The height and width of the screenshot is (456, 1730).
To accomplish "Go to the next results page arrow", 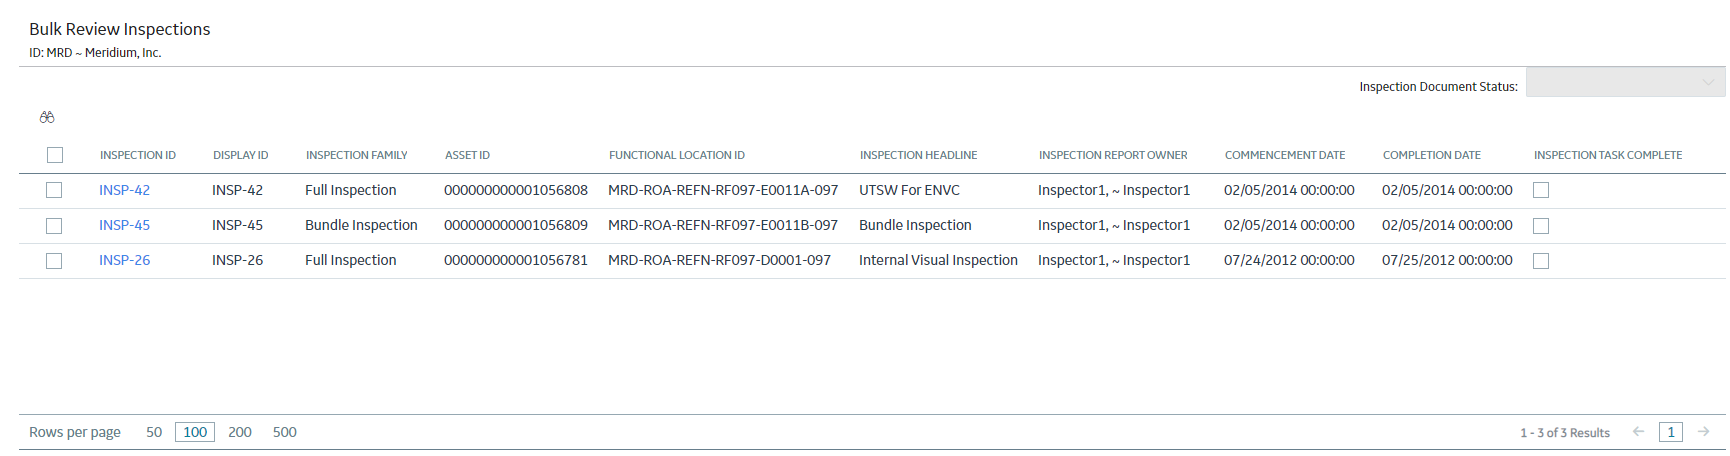I will (1703, 432).
